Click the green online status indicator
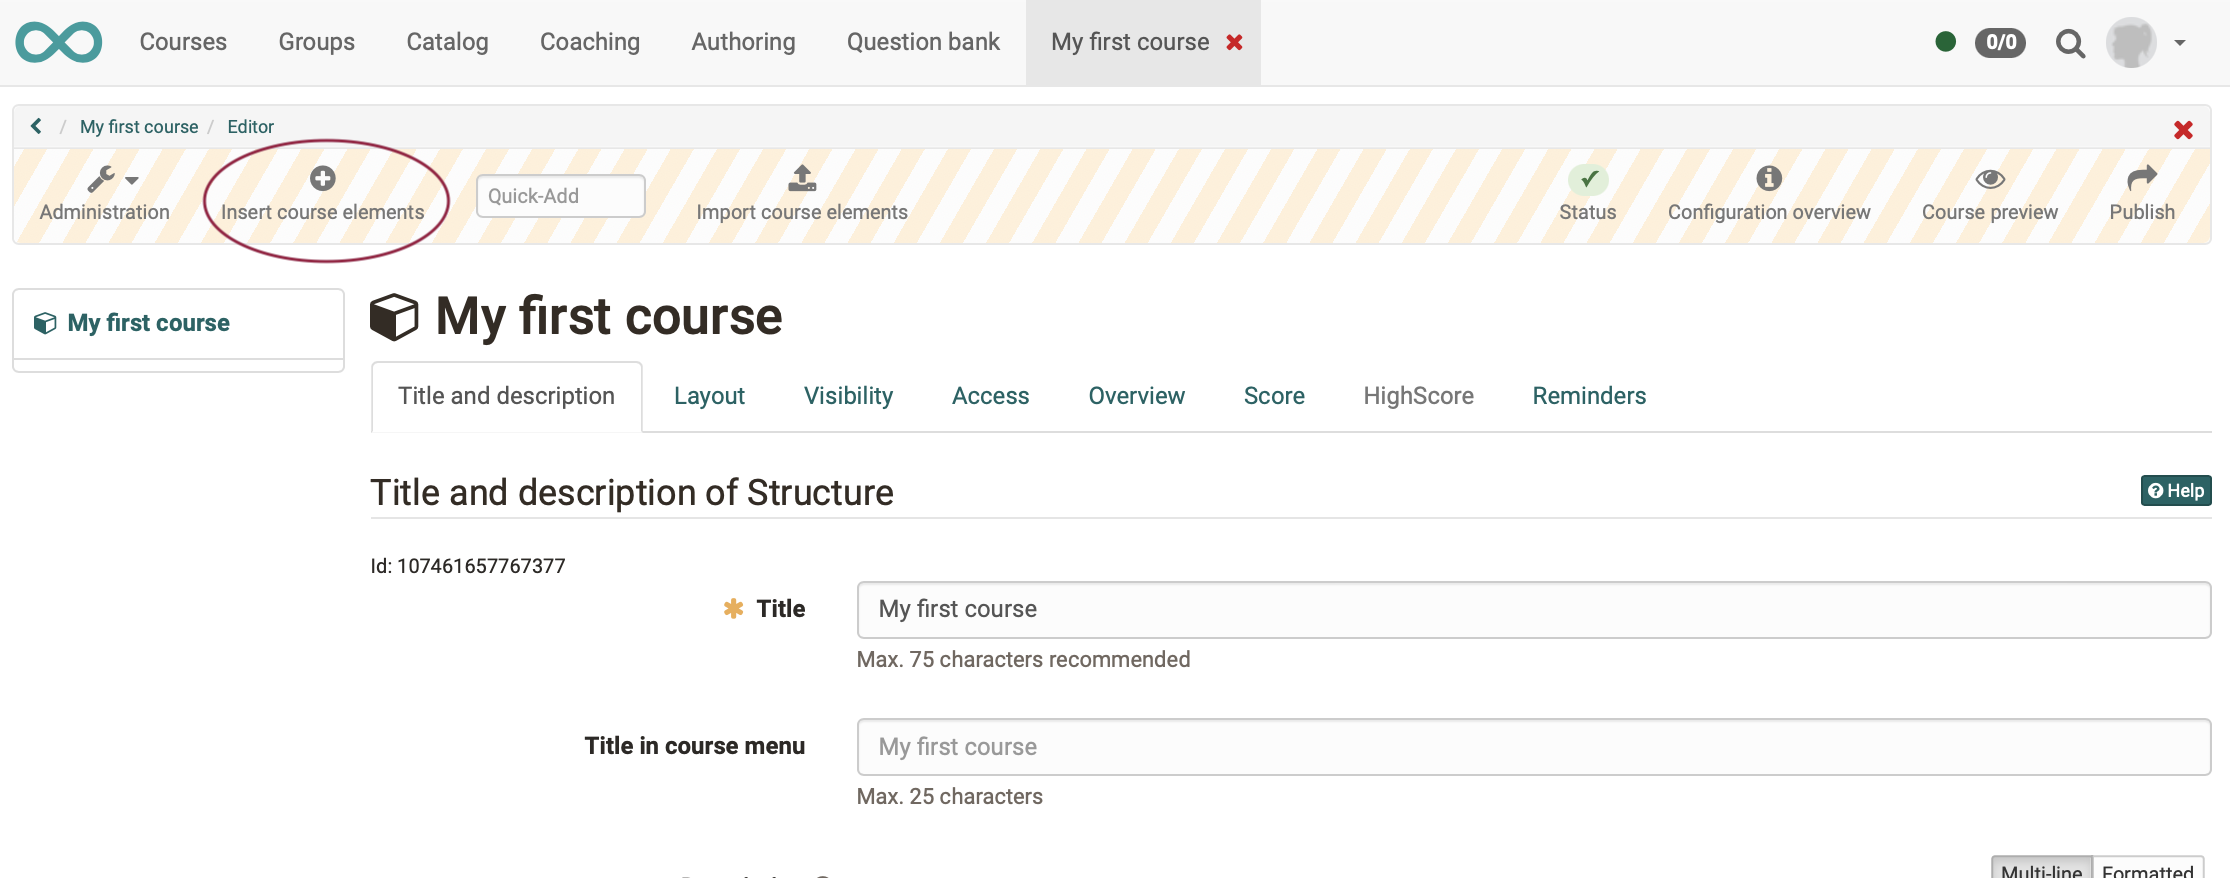This screenshot has height=878, width=2230. click(1945, 42)
